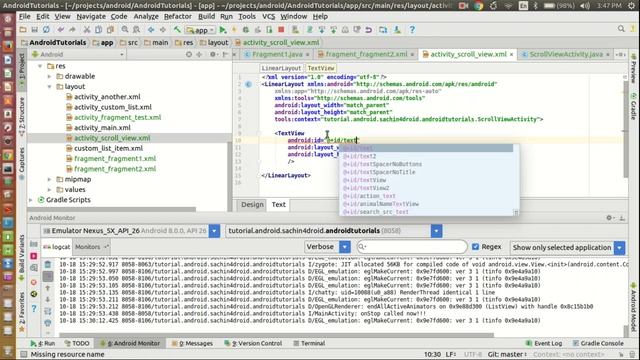Stop the running app with red square

click(x=281, y=30)
